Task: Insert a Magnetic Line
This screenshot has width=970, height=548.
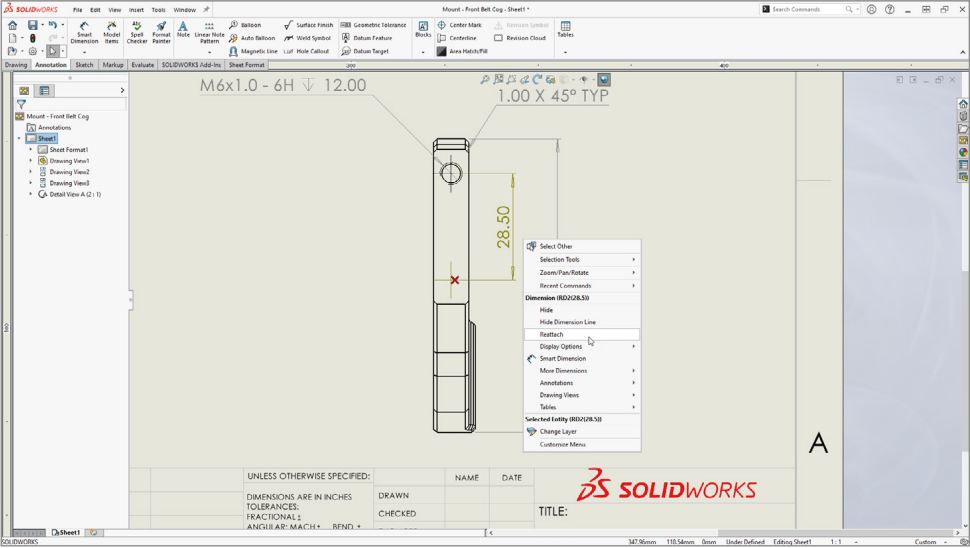Action: (253, 51)
